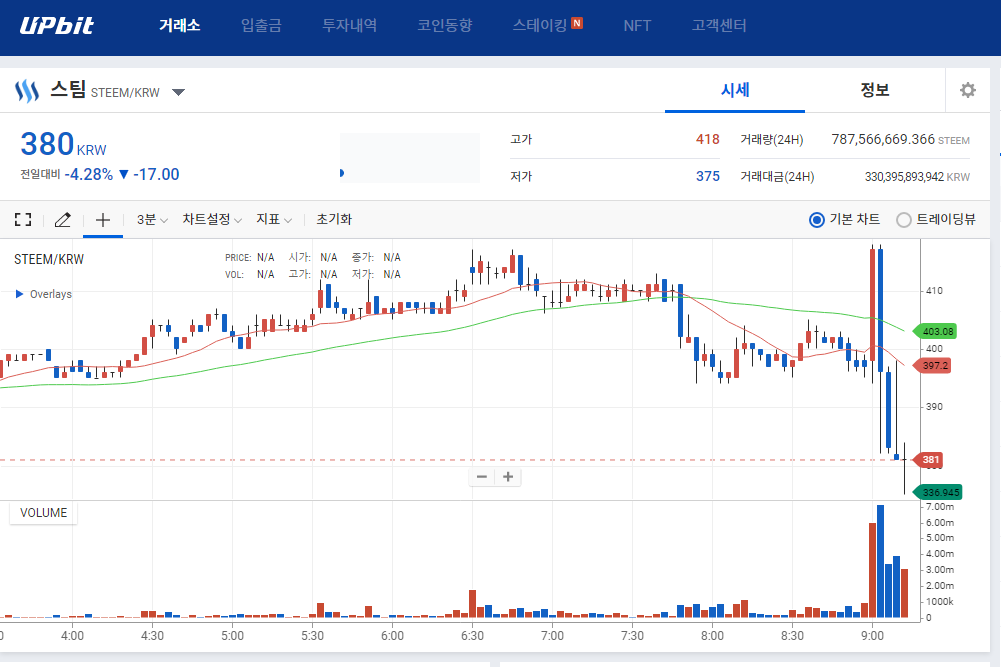The image size is (1001, 667).
Task: Select the 기본 차트 radio button
Action: pos(817,220)
